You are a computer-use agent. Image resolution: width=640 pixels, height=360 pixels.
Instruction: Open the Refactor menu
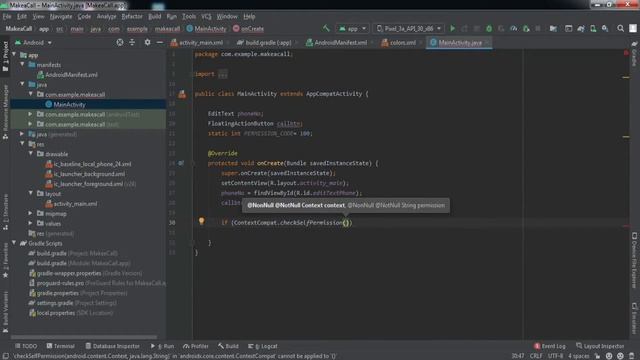[x=132, y=16]
